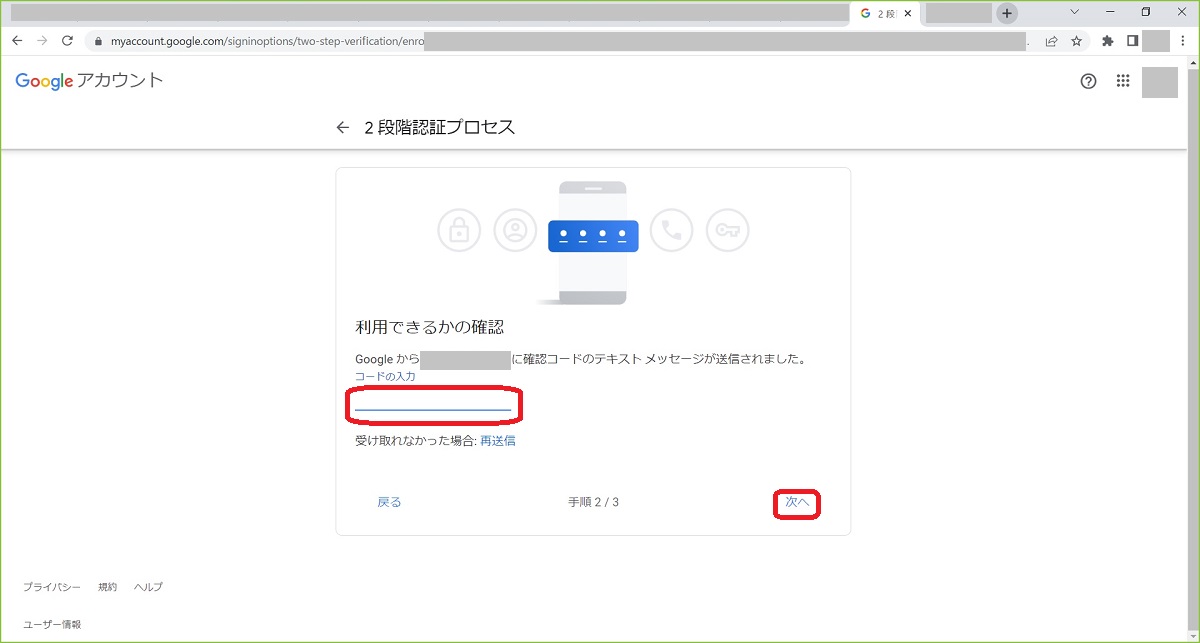
Task: Open the 規約 terms footer link
Action: [x=107, y=587]
